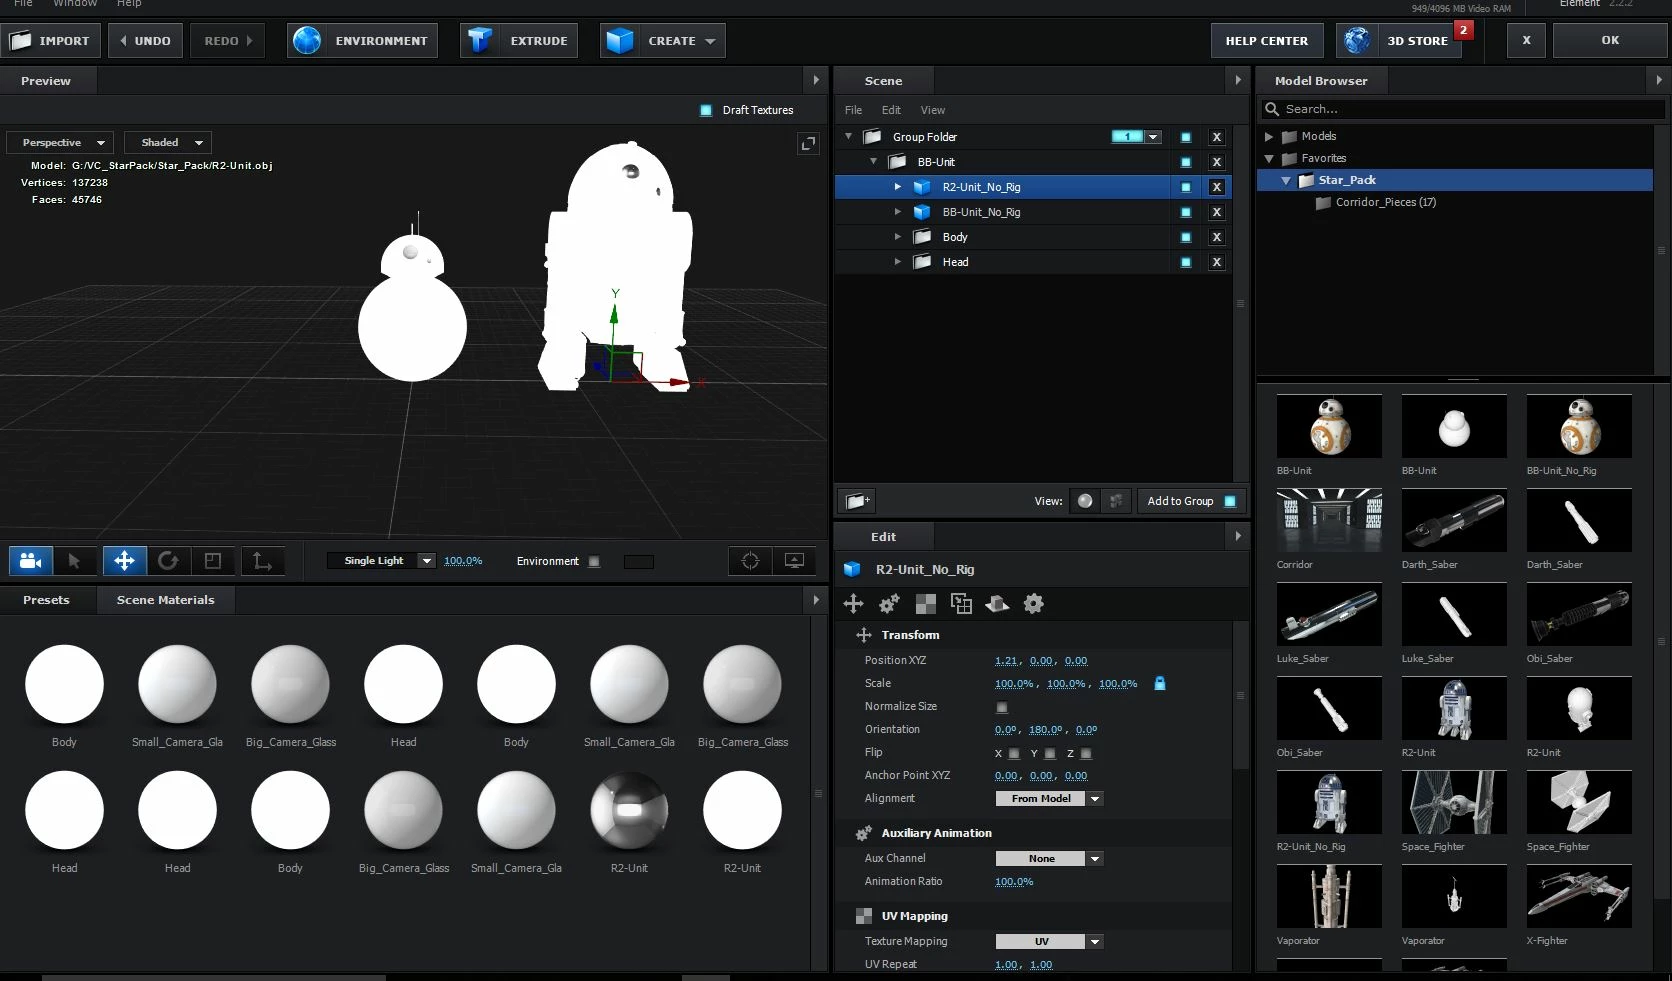Click the axis orientation tool in Preview toolbar
The width and height of the screenshot is (1672, 981).
(x=262, y=561)
